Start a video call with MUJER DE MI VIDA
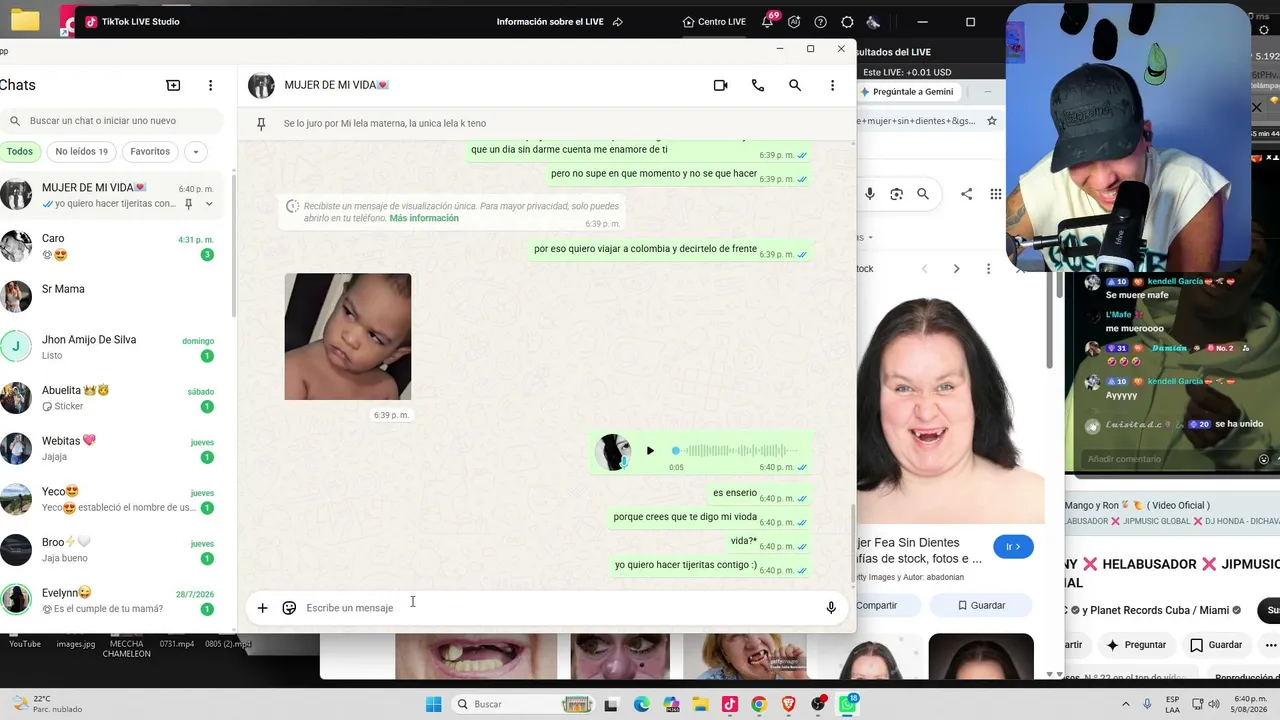 coord(720,86)
